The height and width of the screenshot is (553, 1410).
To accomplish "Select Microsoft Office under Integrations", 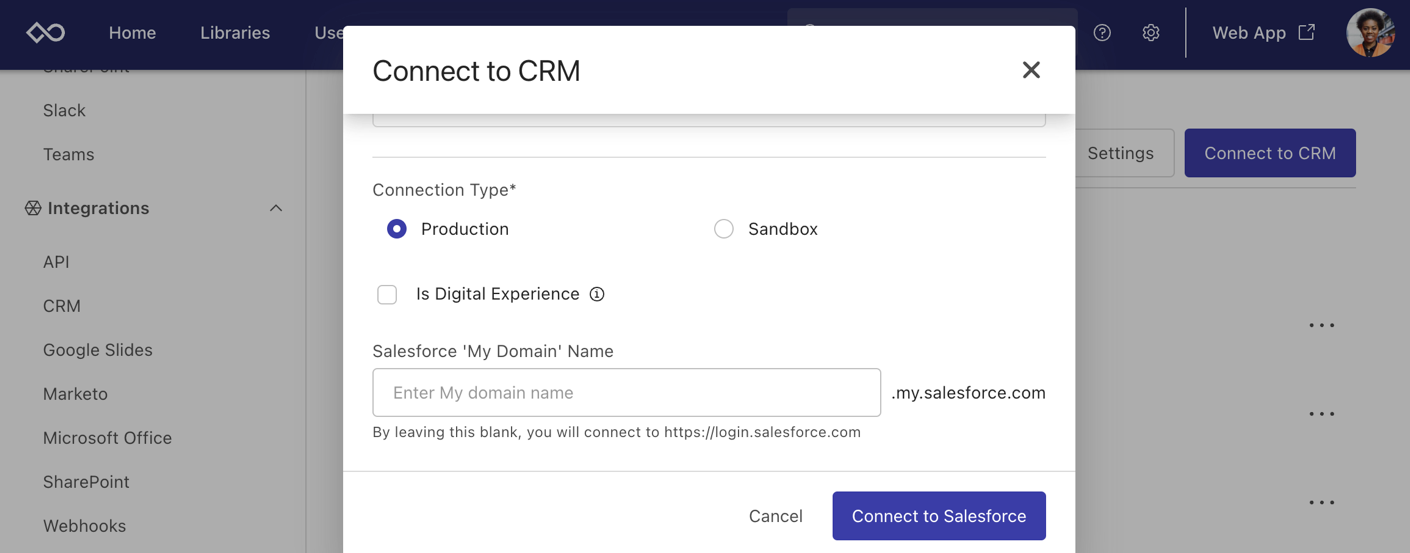I will 107,438.
